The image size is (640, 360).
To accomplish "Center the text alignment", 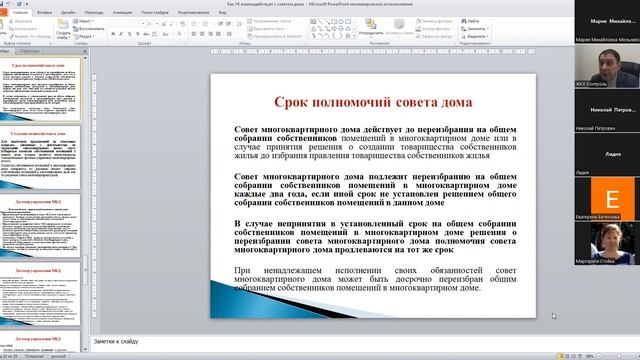I will click(x=202, y=34).
